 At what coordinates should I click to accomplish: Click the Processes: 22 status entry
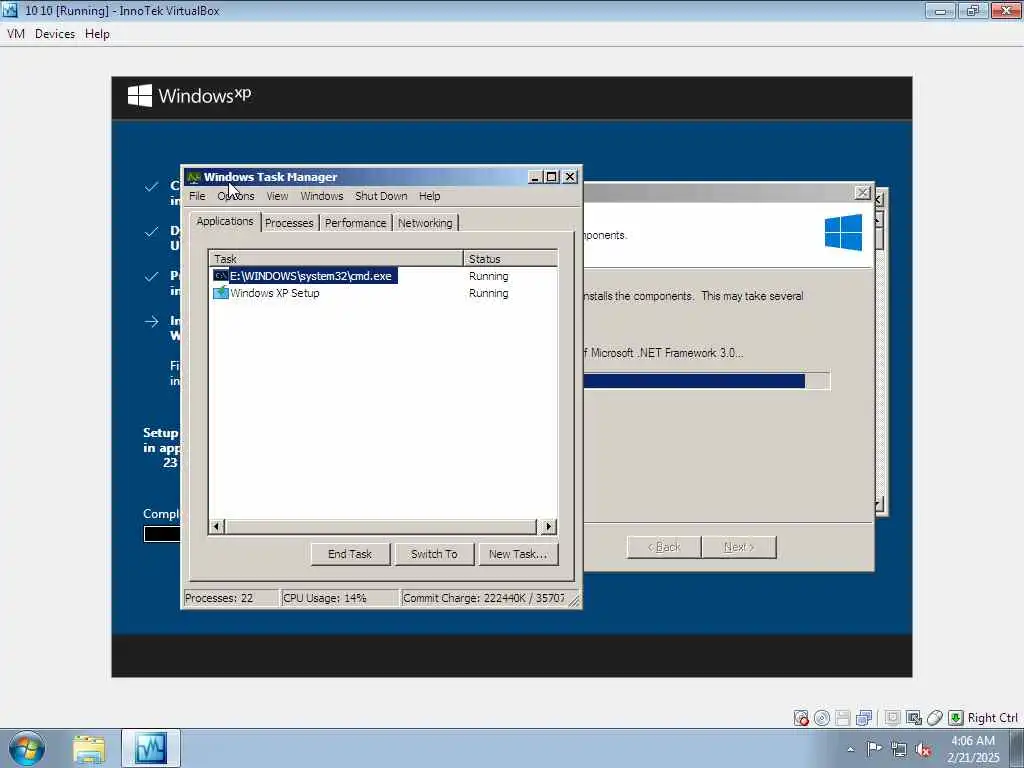(231, 598)
